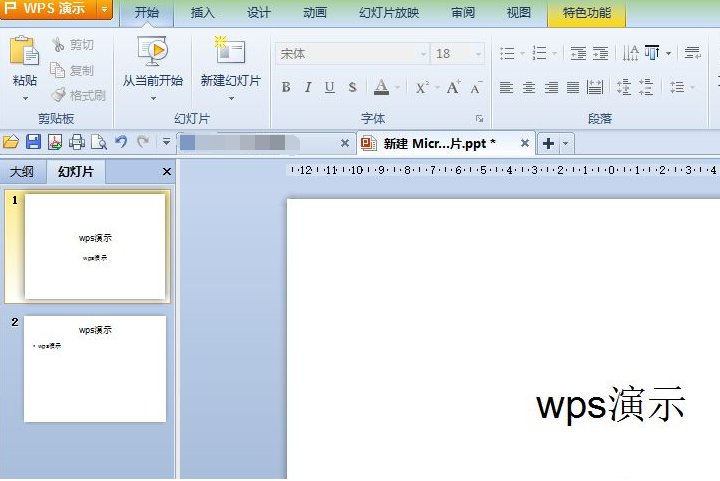Toggle Bold formatting
720x481 pixels.
(286, 87)
